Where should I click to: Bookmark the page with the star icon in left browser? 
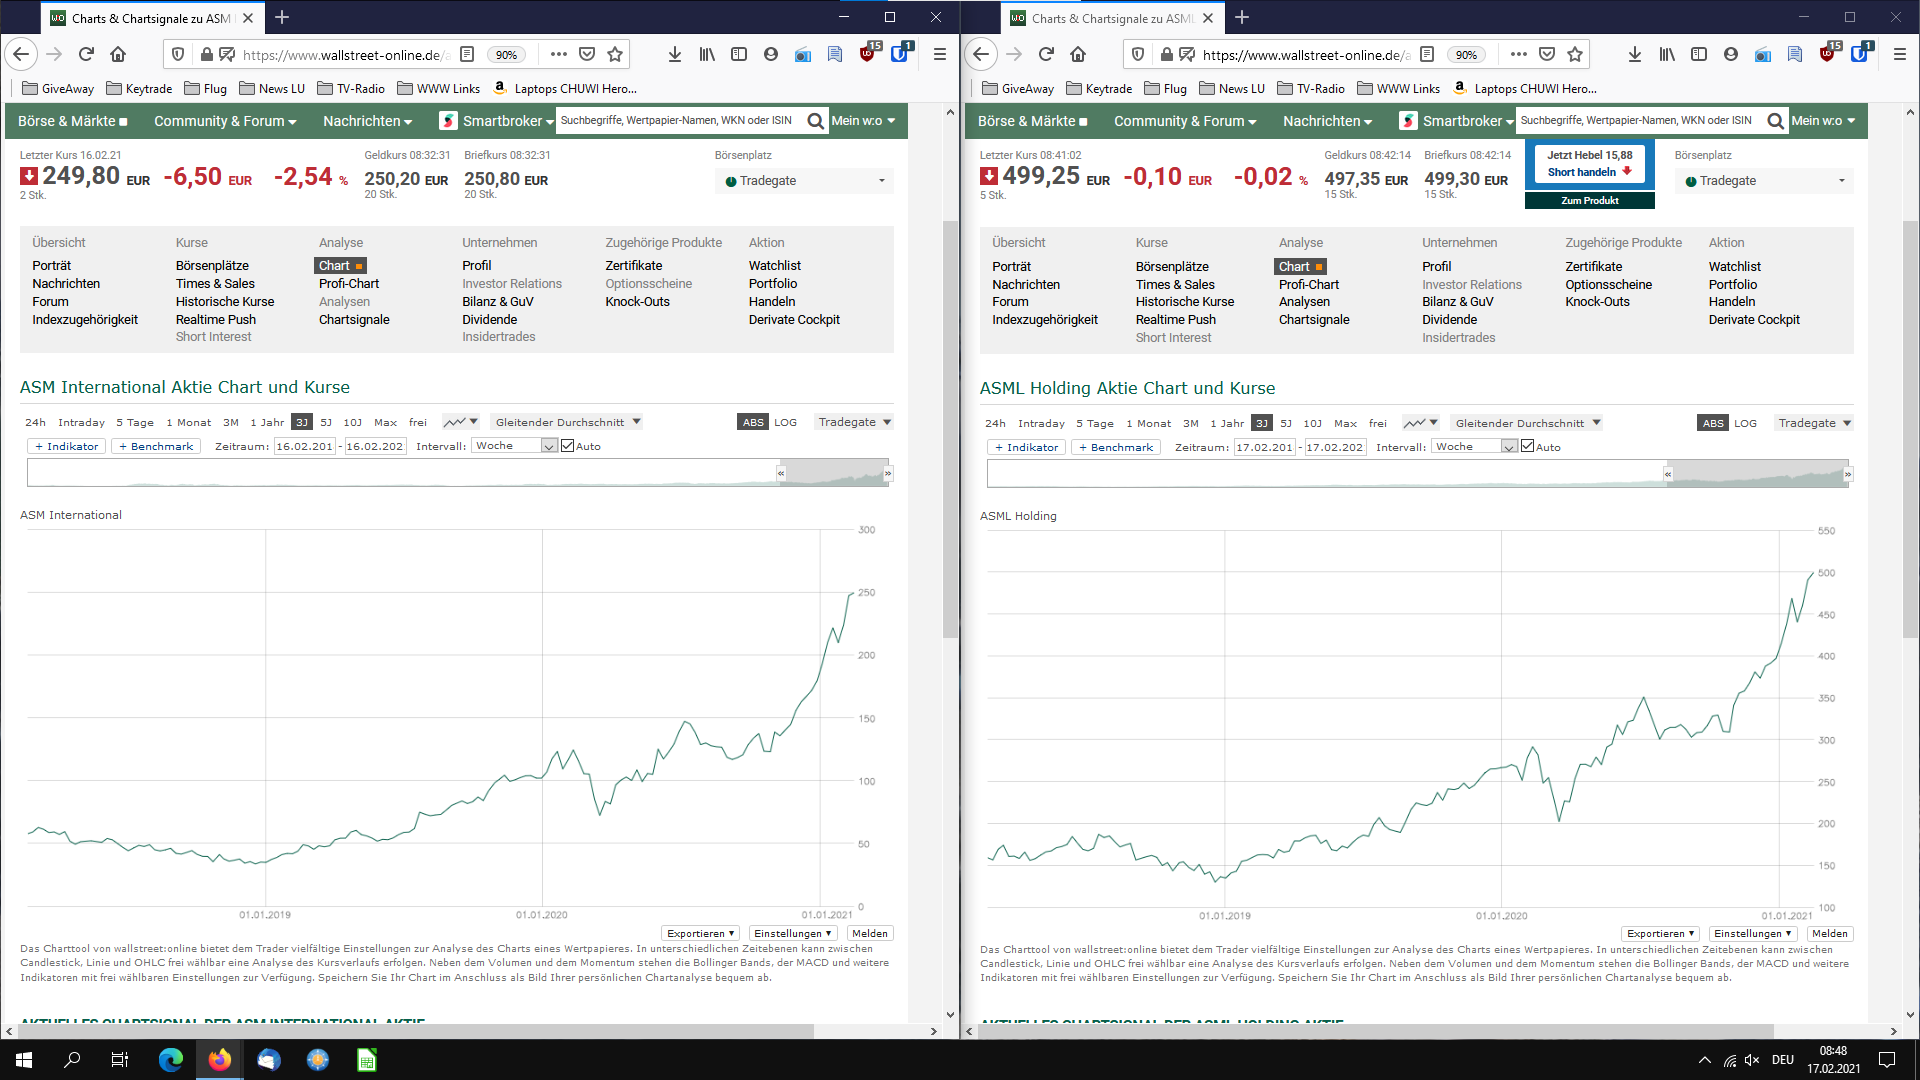click(x=615, y=54)
